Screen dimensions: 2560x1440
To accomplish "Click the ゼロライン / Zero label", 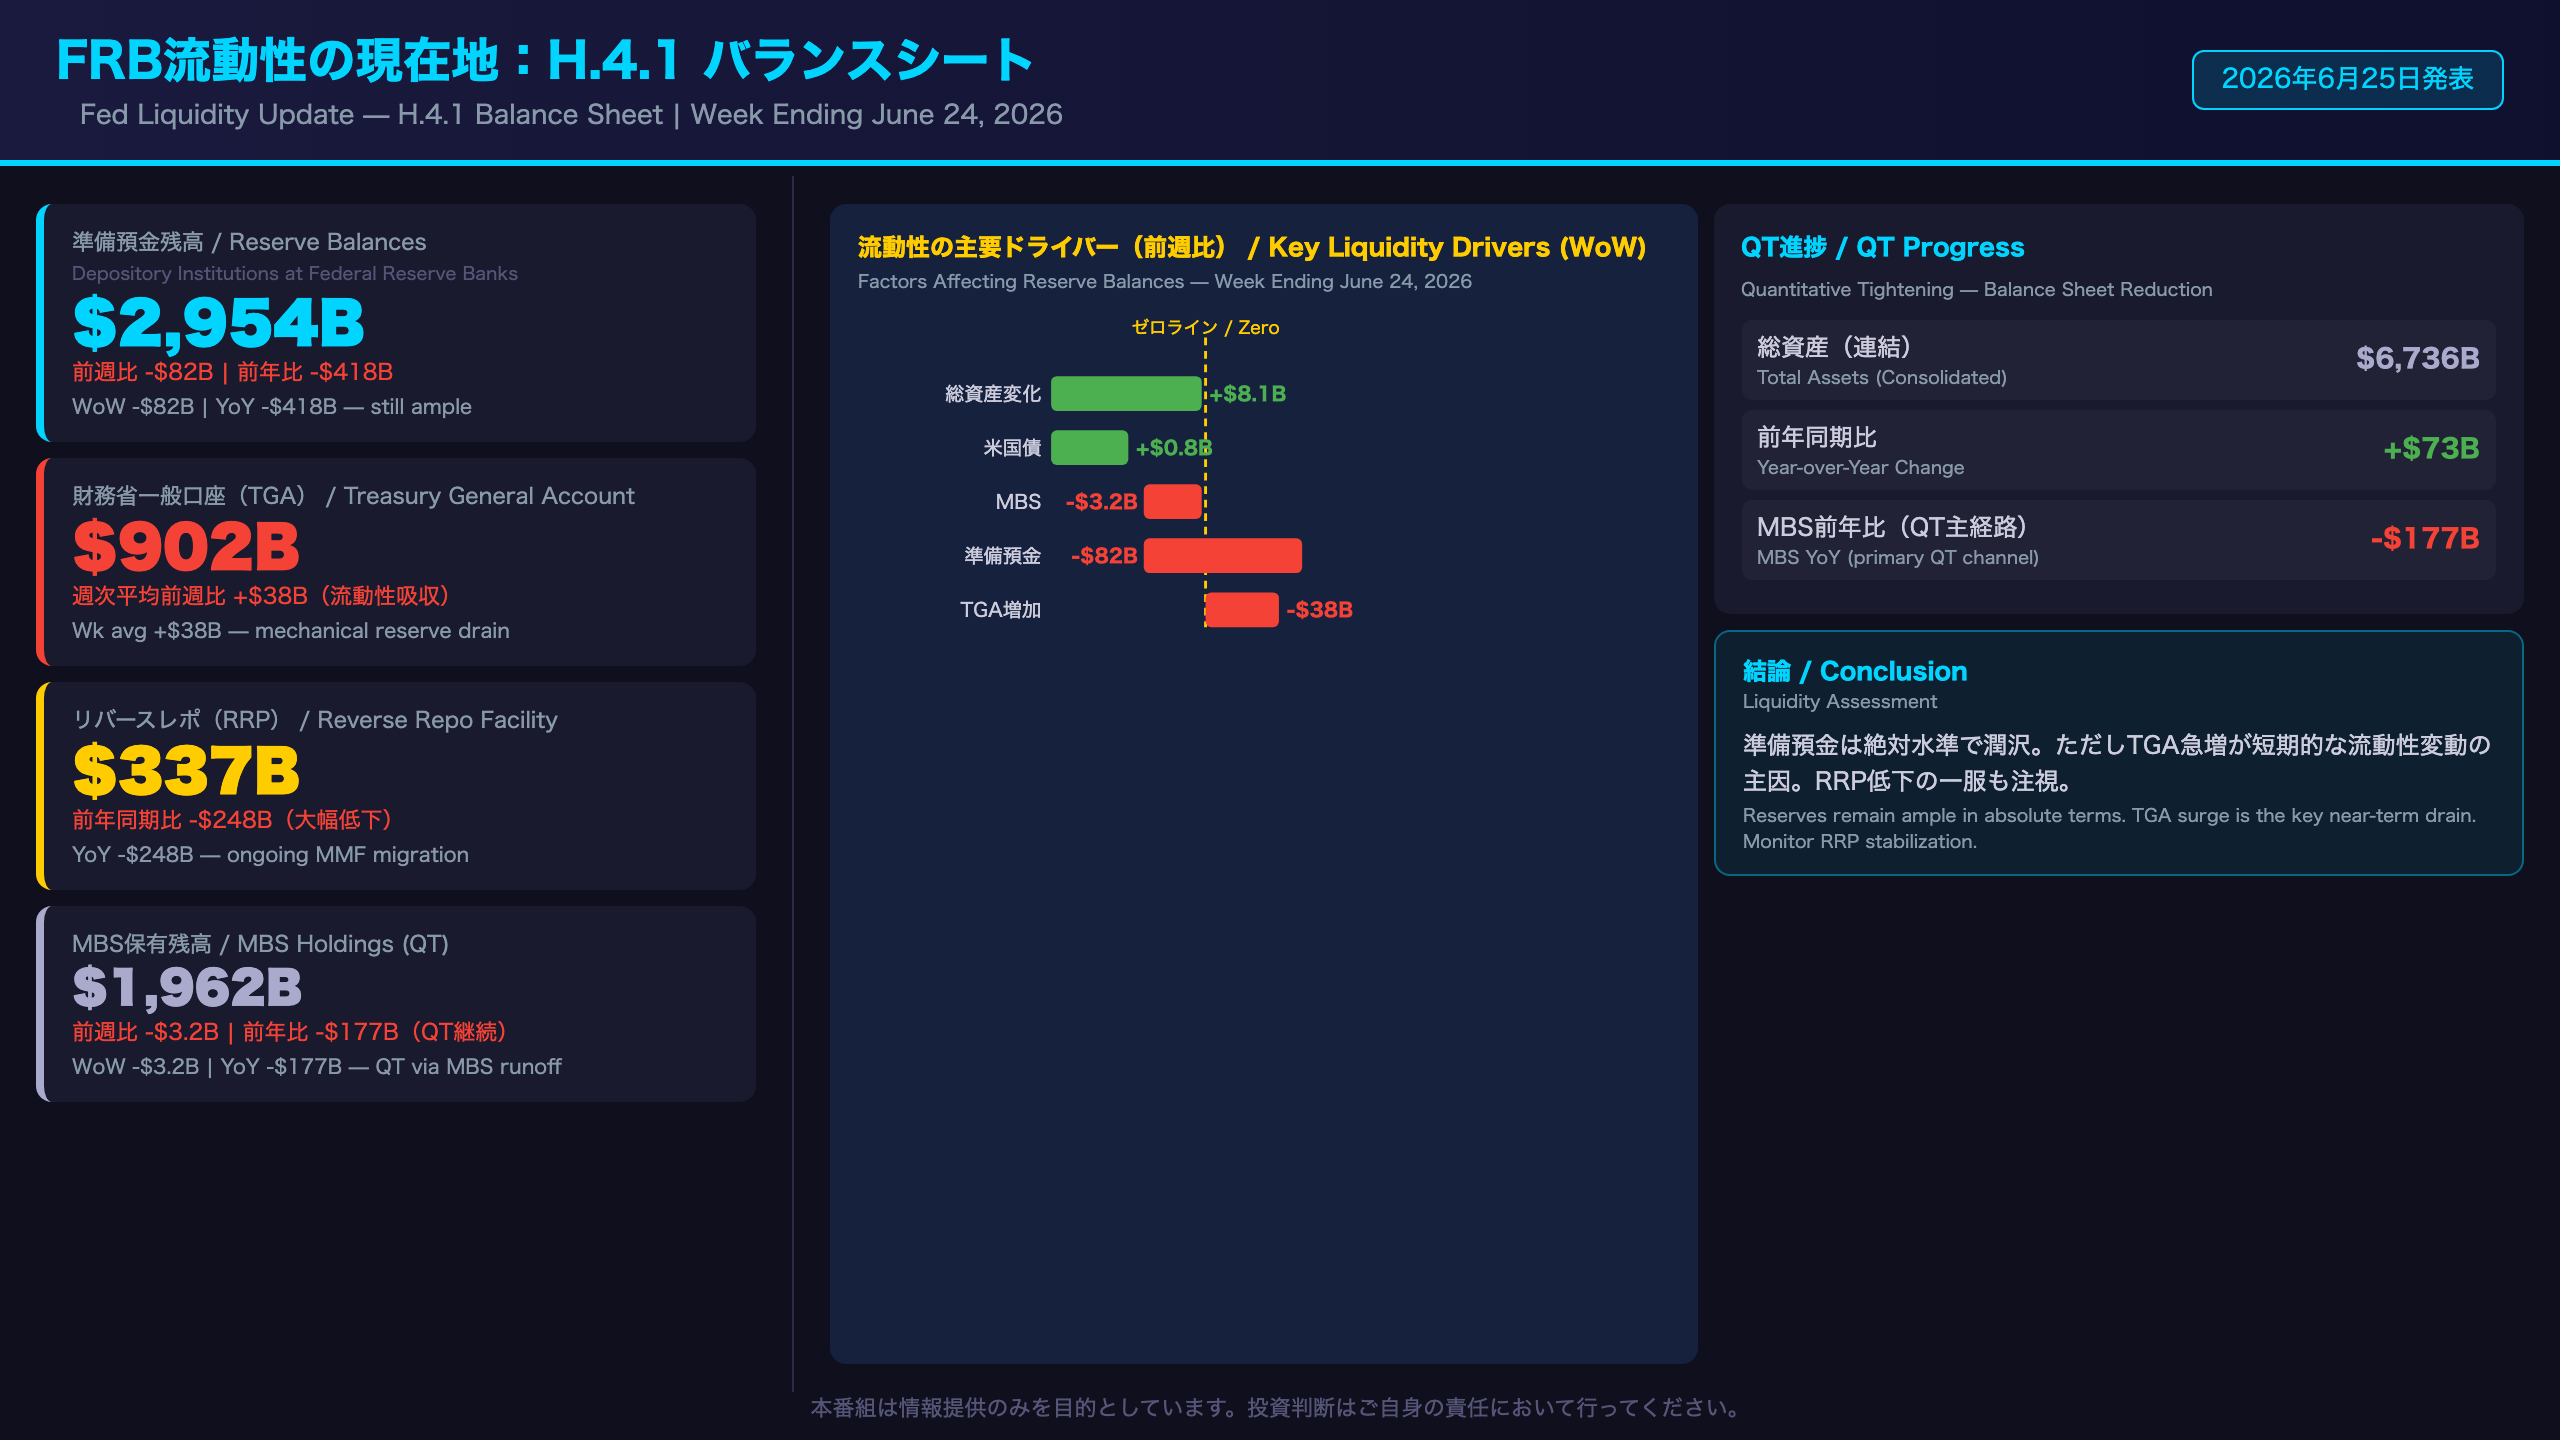I will pos(1205,327).
